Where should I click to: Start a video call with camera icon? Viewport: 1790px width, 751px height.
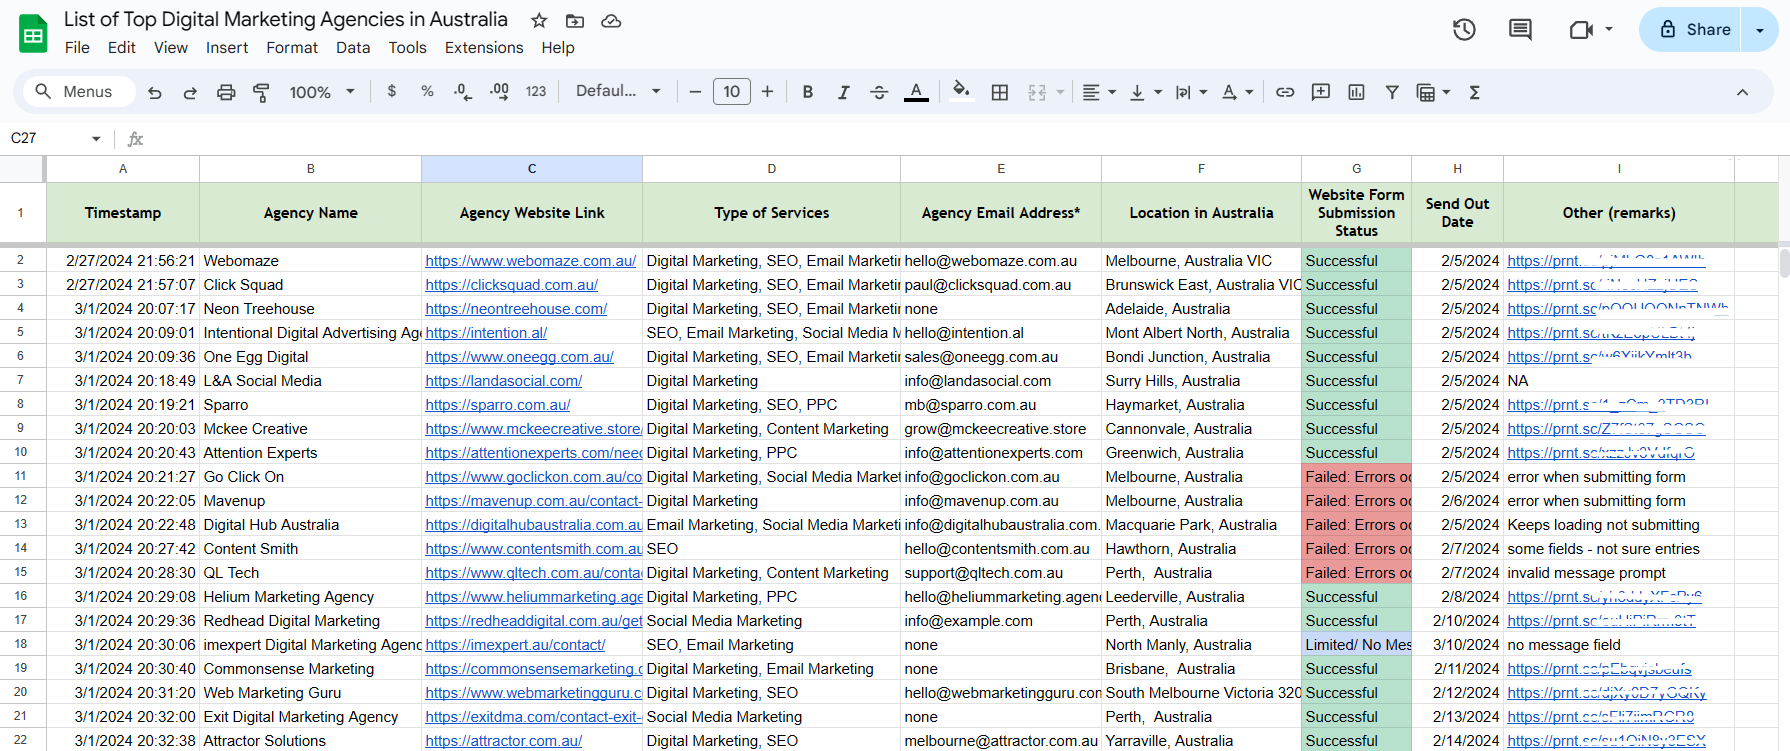click(x=1582, y=30)
